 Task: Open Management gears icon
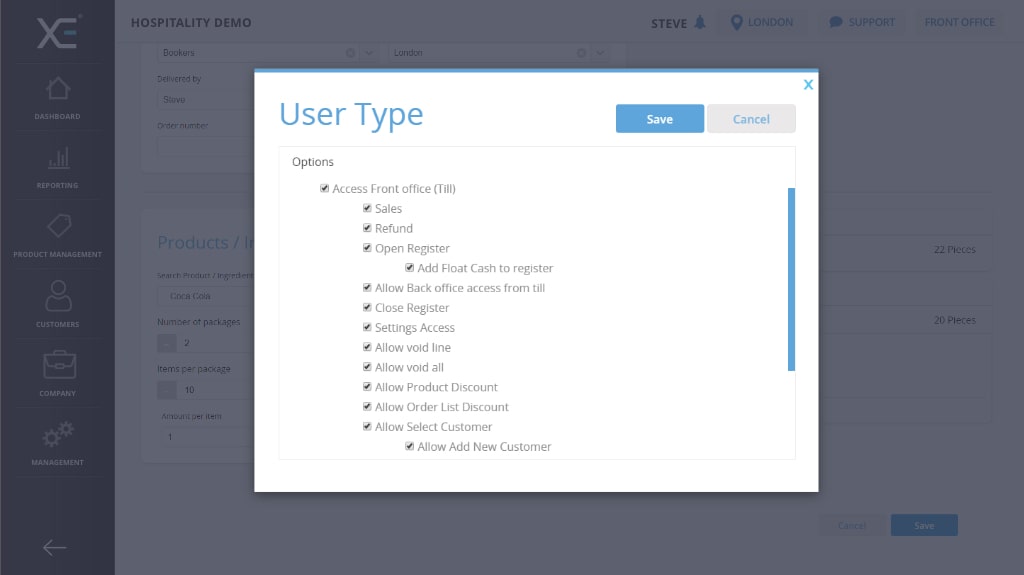pyautogui.click(x=57, y=435)
